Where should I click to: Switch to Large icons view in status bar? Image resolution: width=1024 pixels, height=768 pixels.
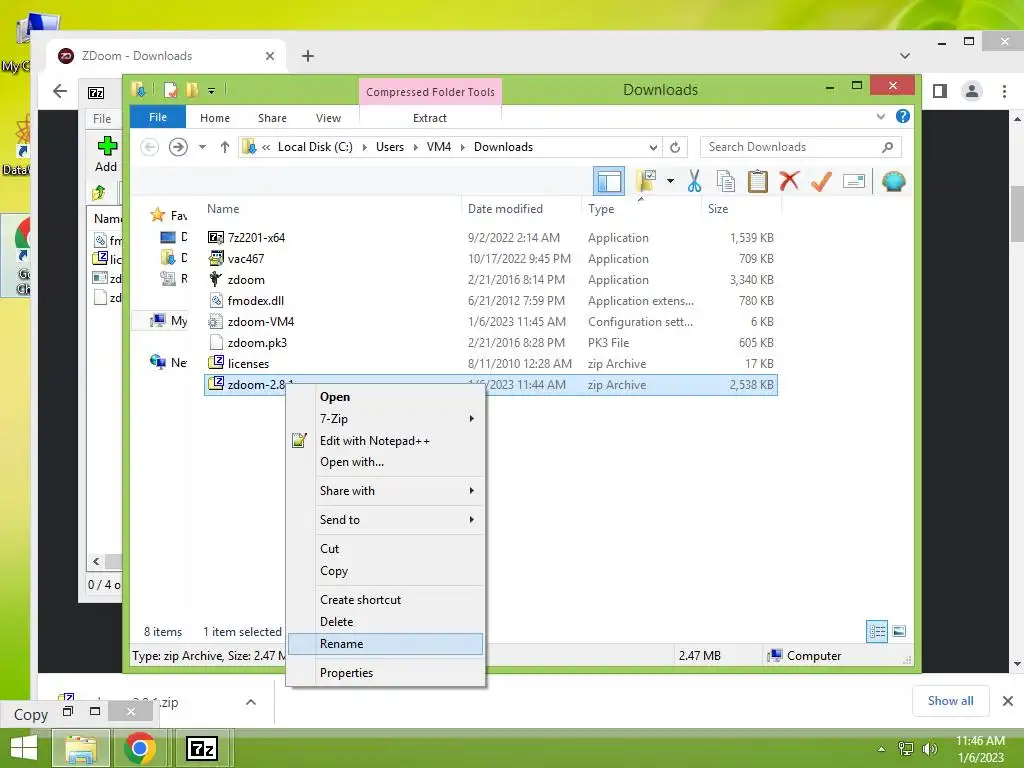(899, 631)
